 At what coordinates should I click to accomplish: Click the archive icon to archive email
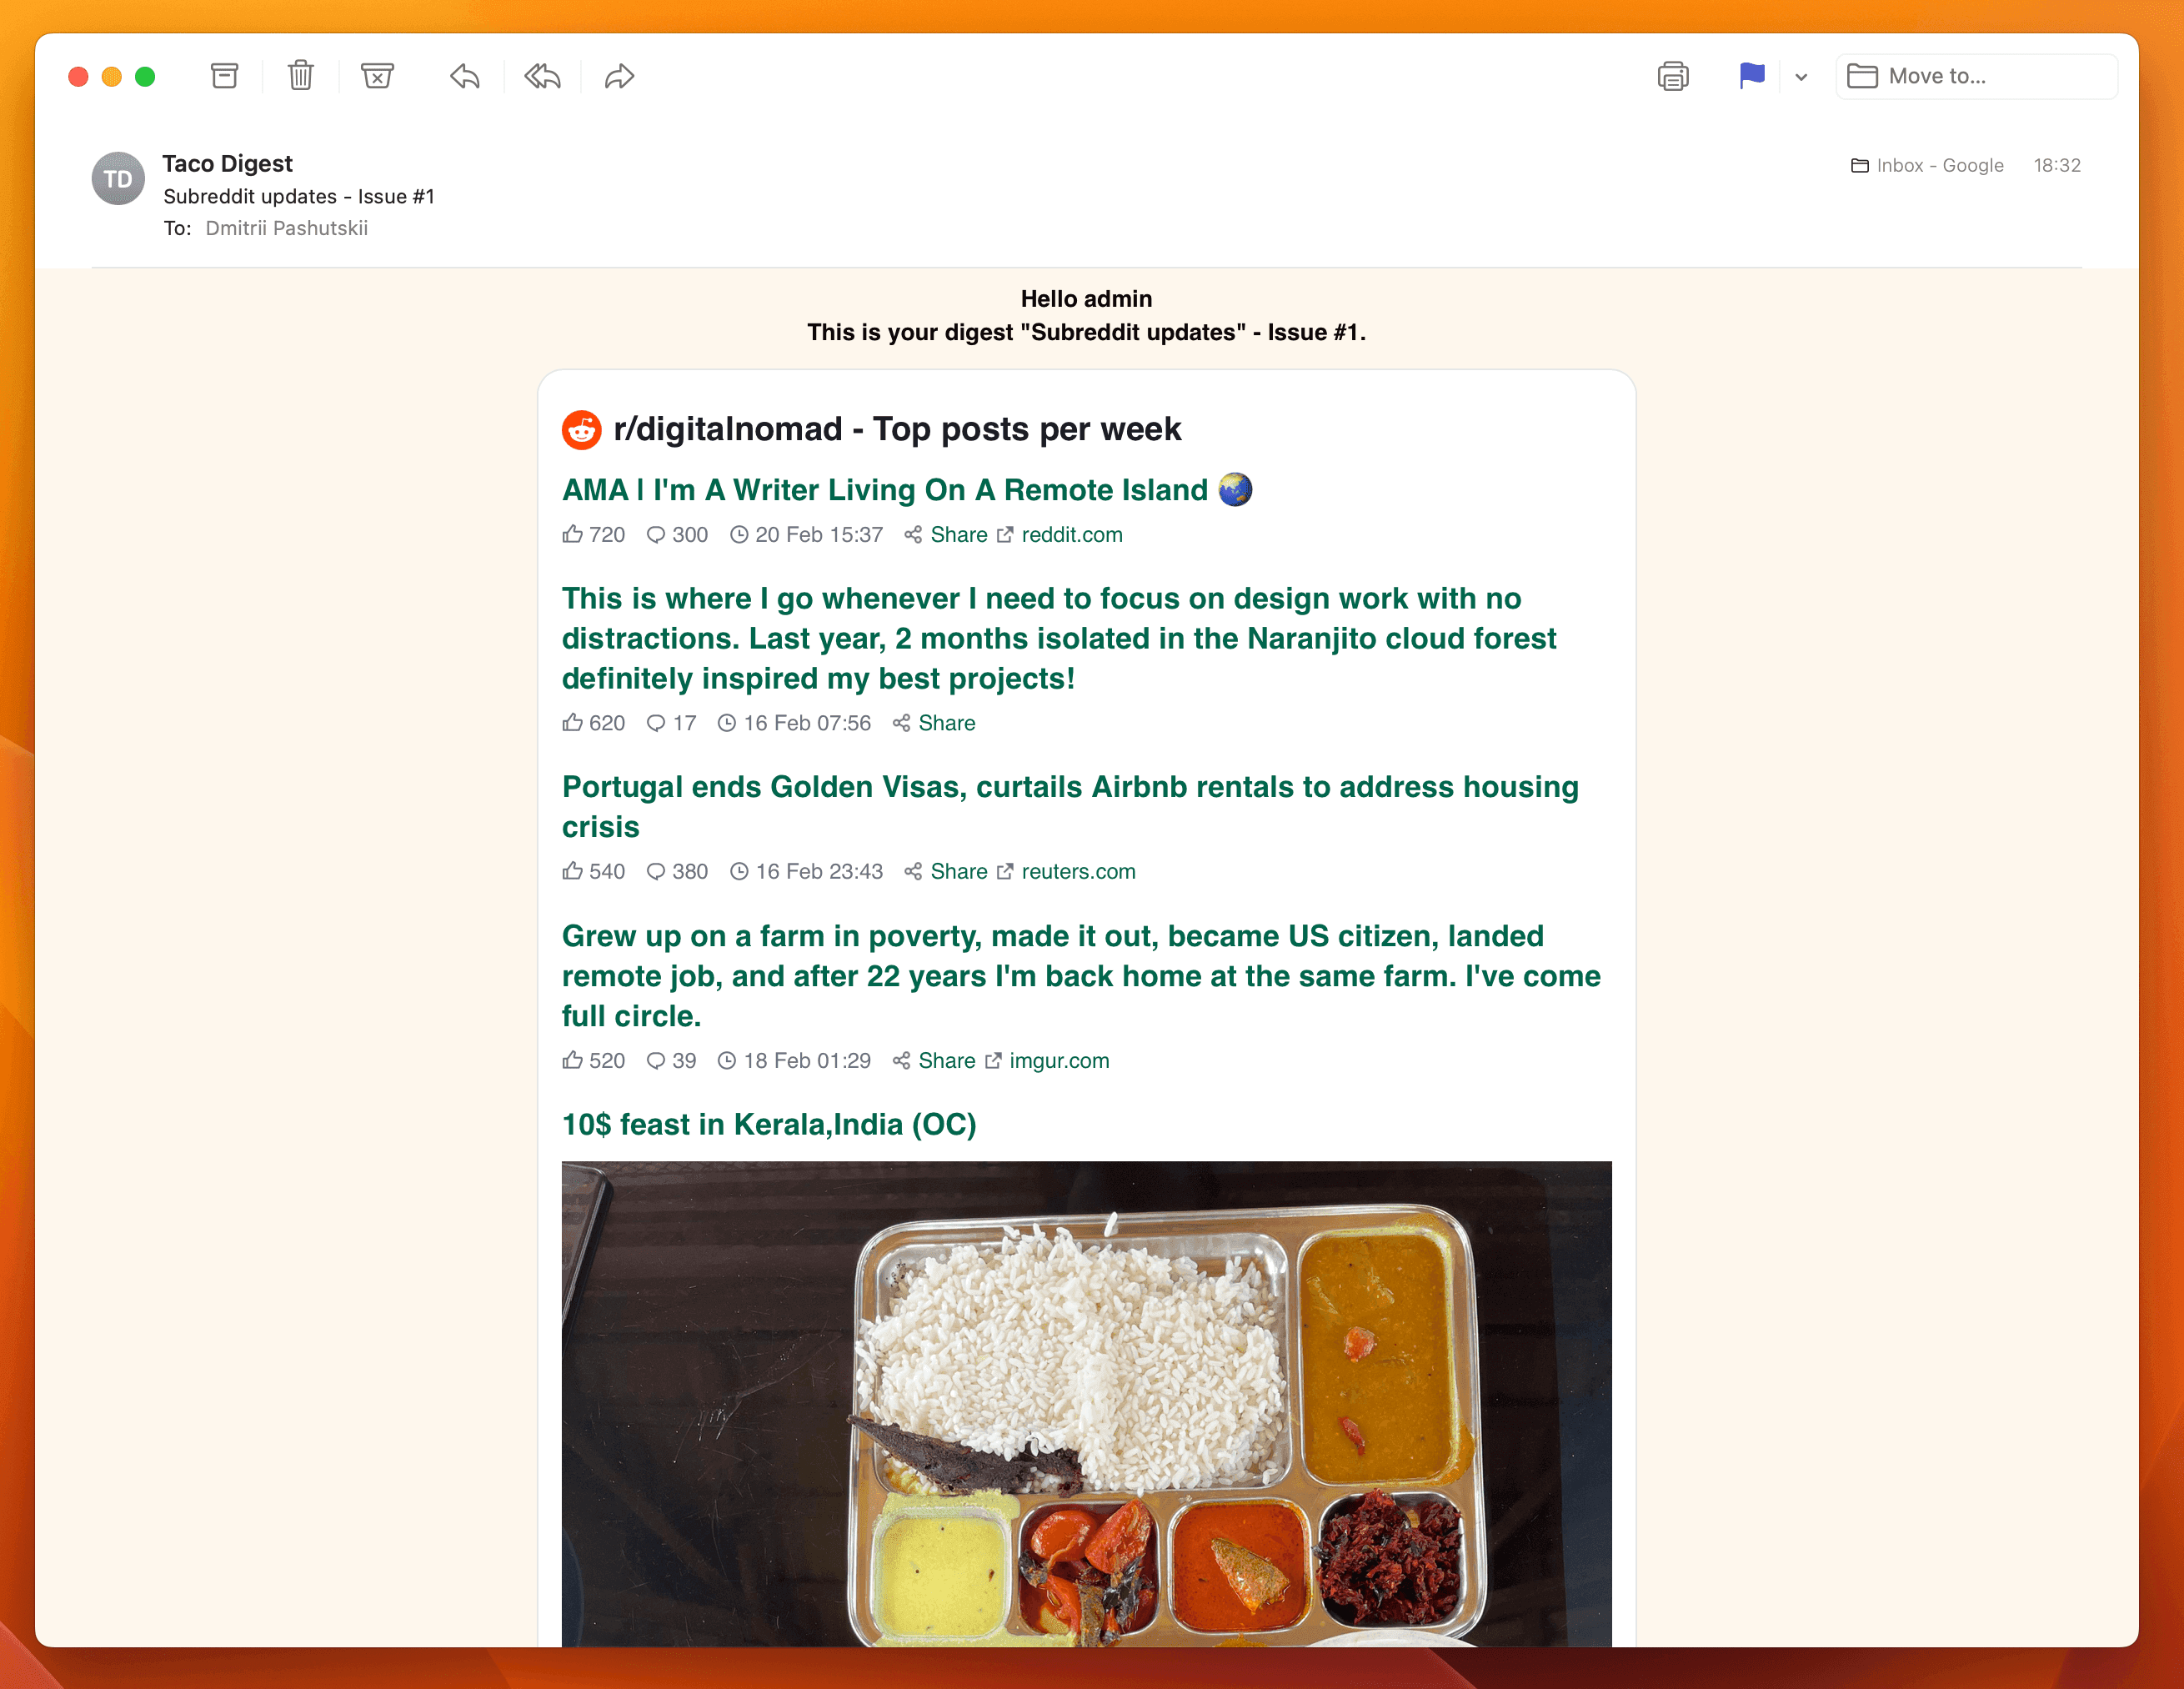coord(223,74)
